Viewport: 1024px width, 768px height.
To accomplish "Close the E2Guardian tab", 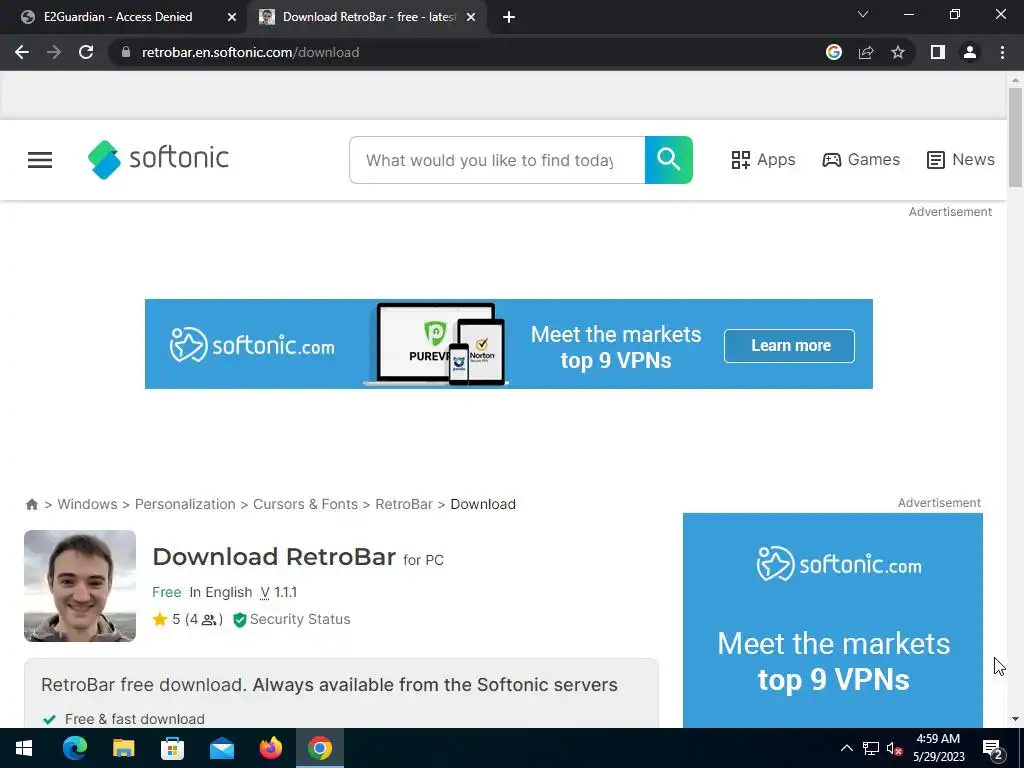I will [x=232, y=17].
